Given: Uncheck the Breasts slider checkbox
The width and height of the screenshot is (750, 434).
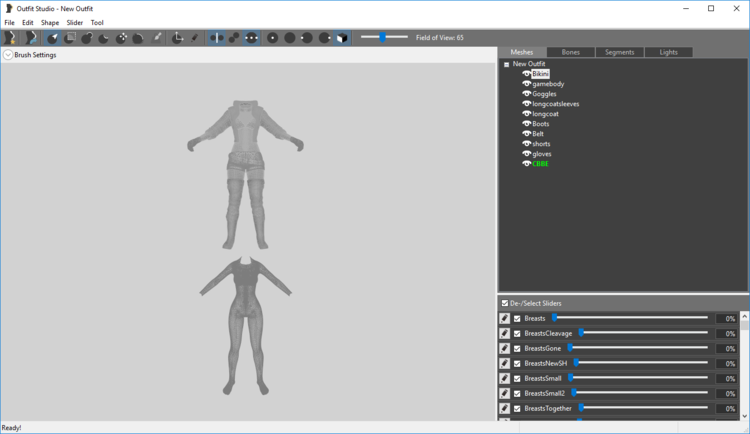Looking at the screenshot, I should pos(517,319).
